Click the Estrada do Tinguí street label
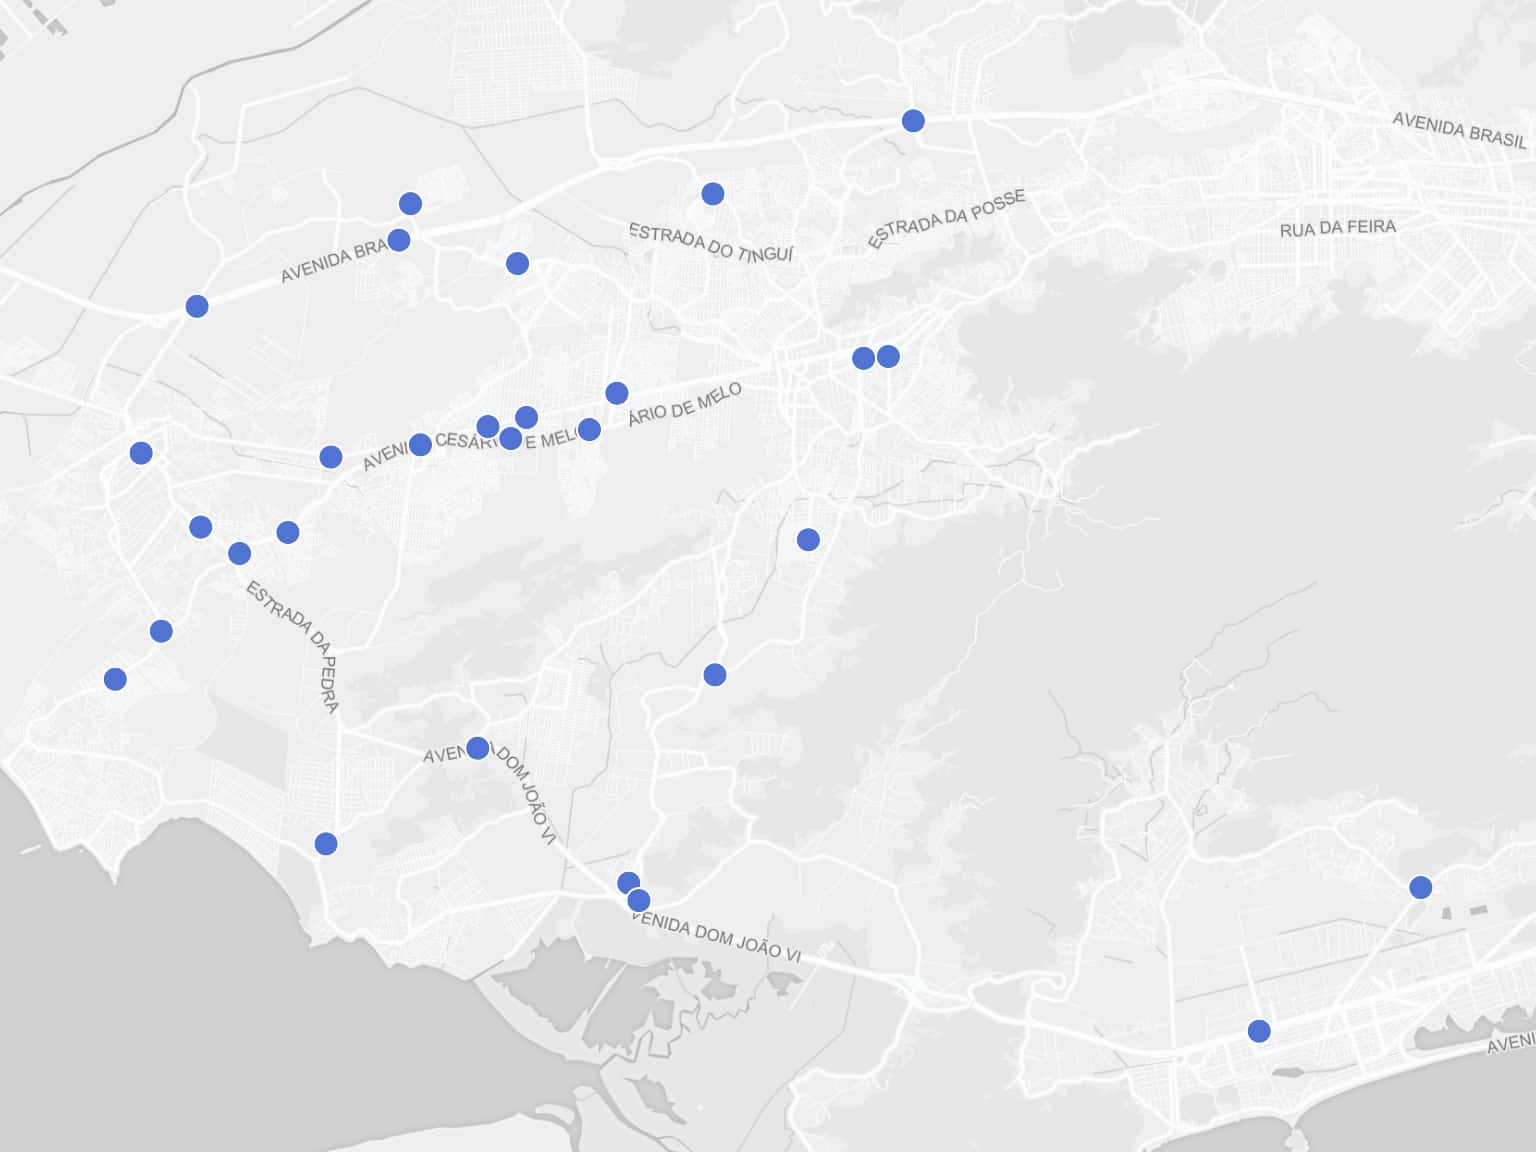Viewport: 1536px width, 1152px height. pyautogui.click(x=711, y=242)
